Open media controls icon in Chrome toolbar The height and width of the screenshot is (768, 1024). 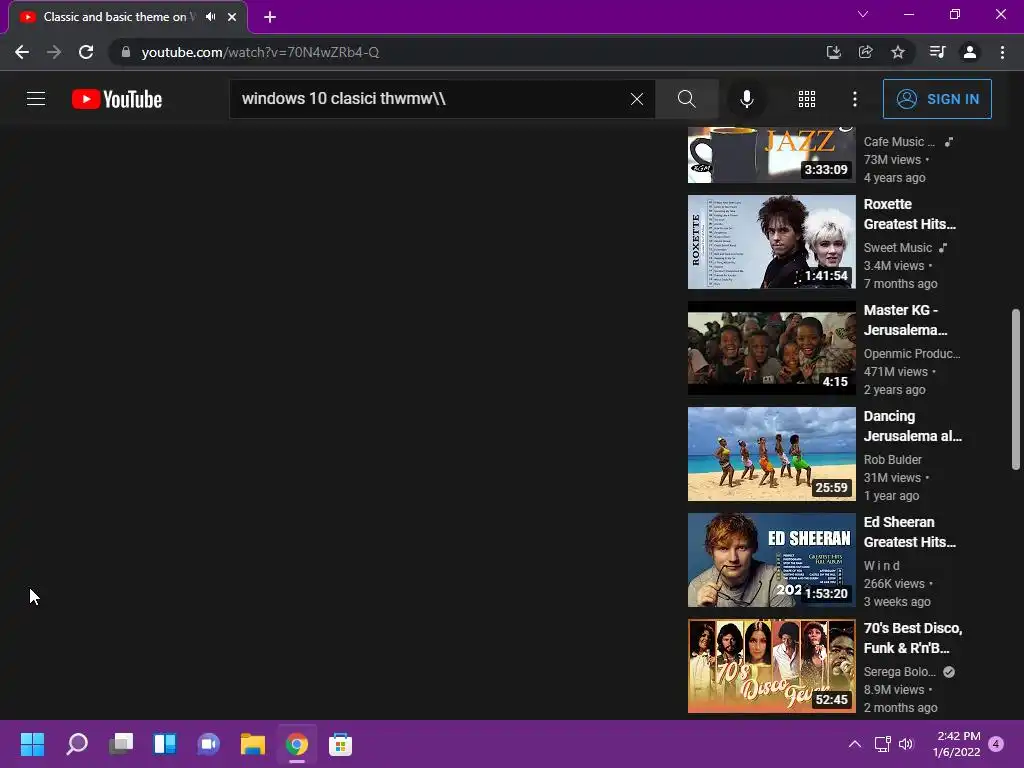937,52
